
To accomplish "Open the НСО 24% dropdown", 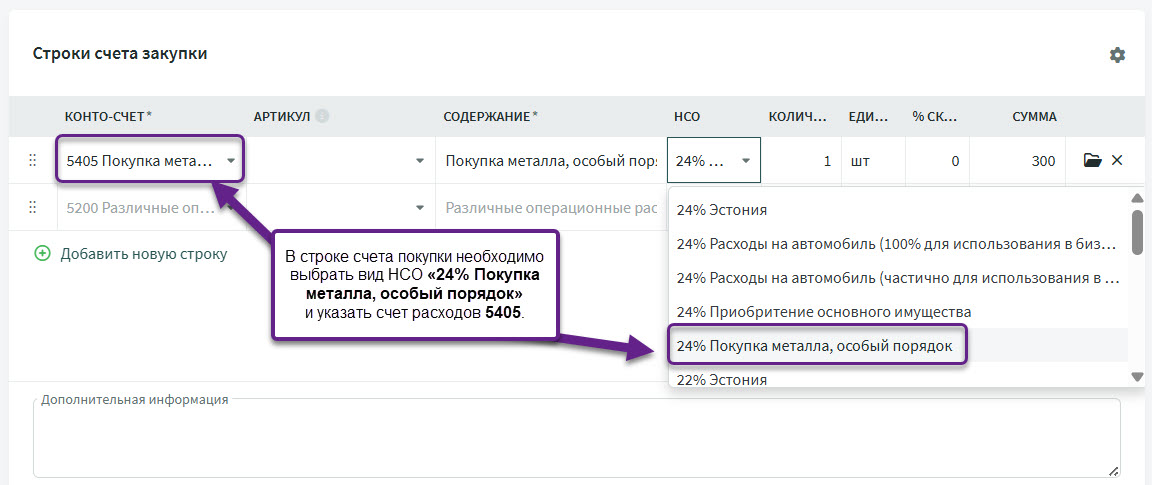I will click(745, 160).
